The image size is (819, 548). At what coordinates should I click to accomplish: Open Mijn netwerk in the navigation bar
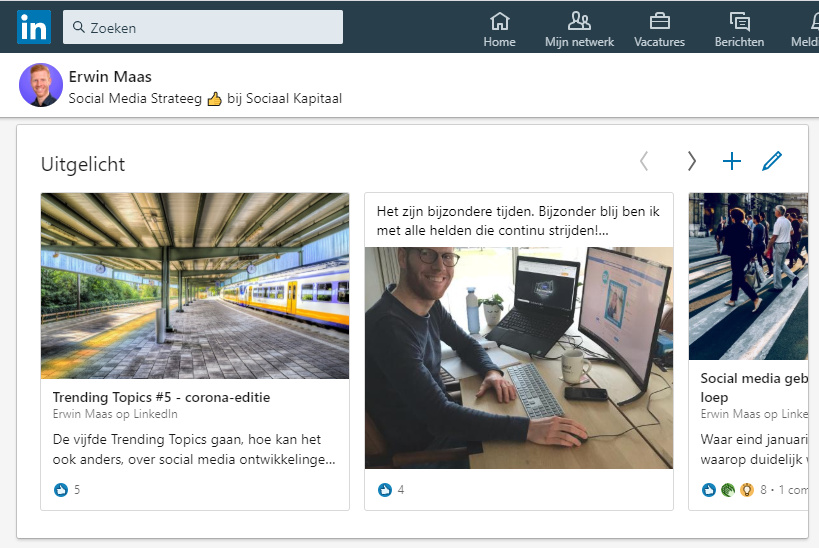point(579,30)
